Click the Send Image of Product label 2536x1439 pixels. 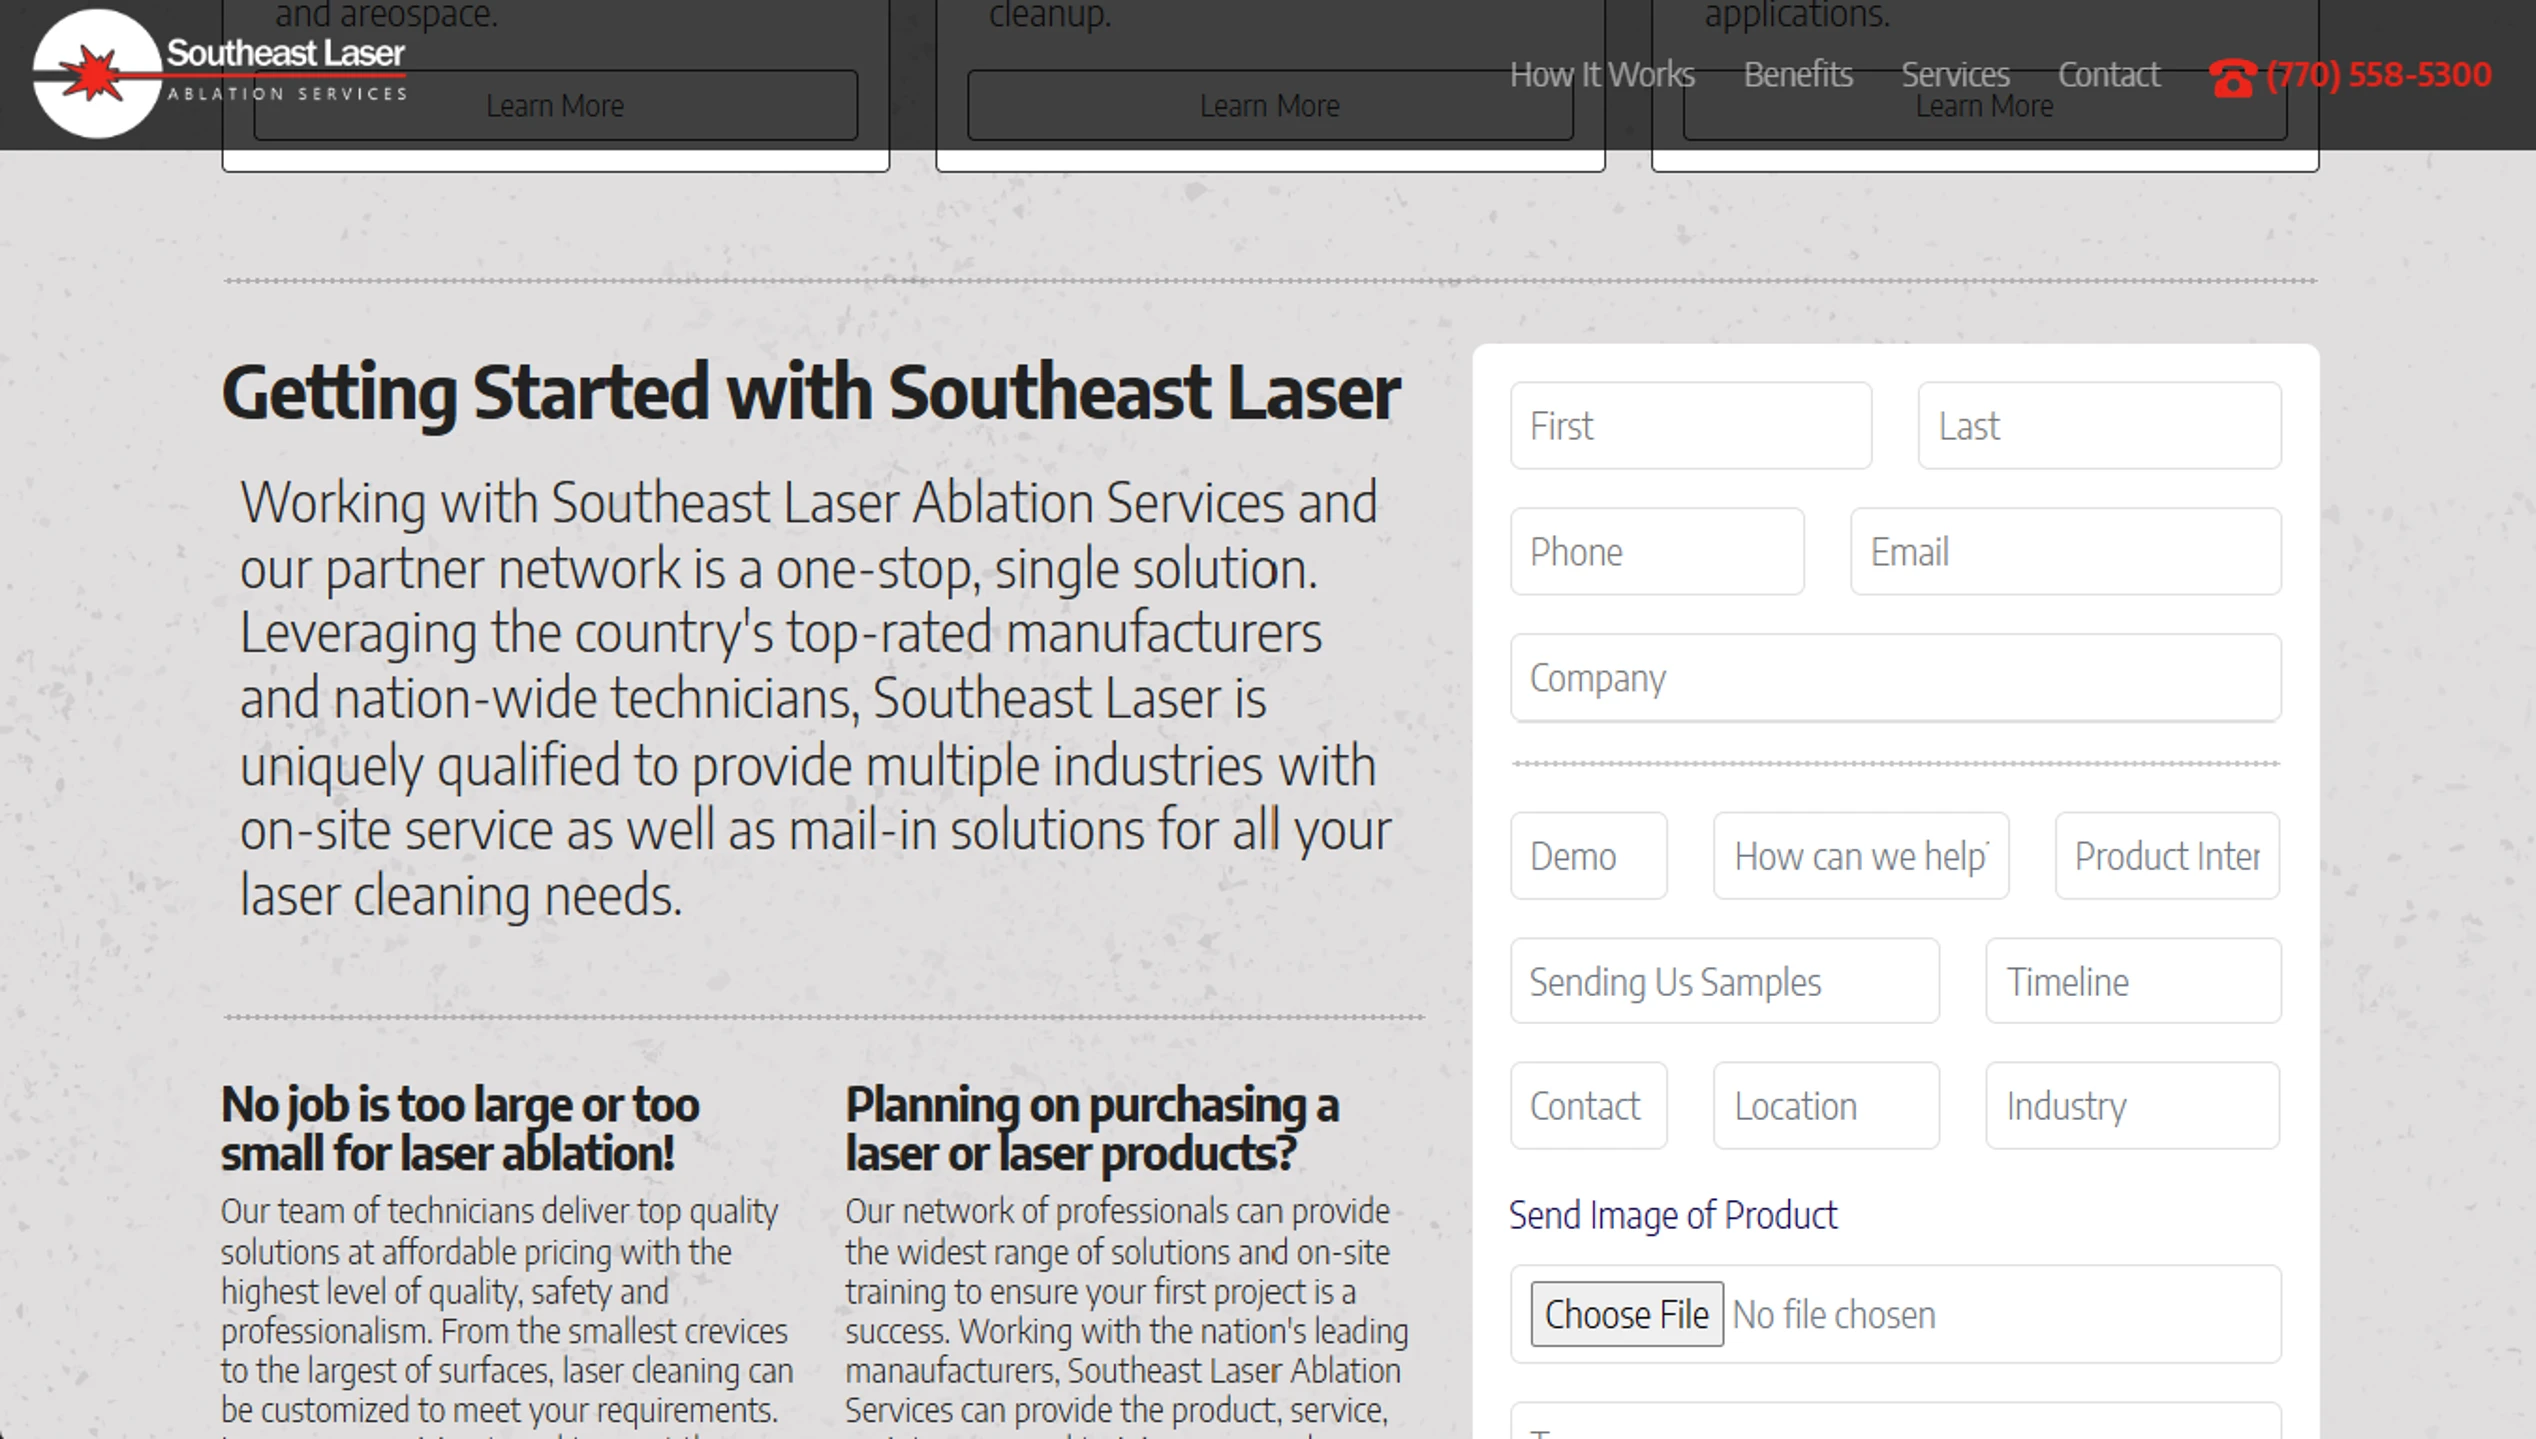(x=1673, y=1215)
